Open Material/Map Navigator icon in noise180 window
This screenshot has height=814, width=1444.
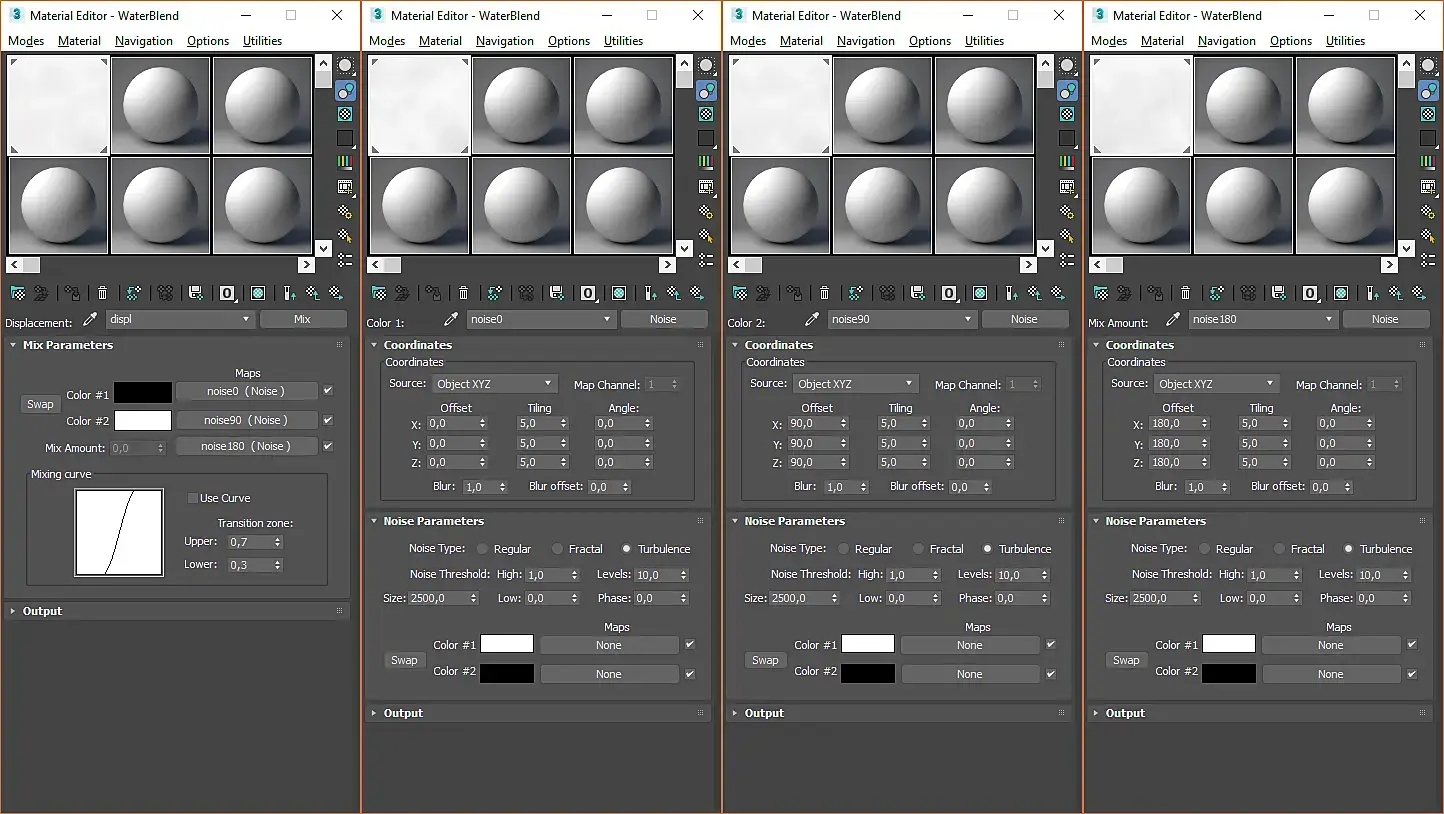1428,260
